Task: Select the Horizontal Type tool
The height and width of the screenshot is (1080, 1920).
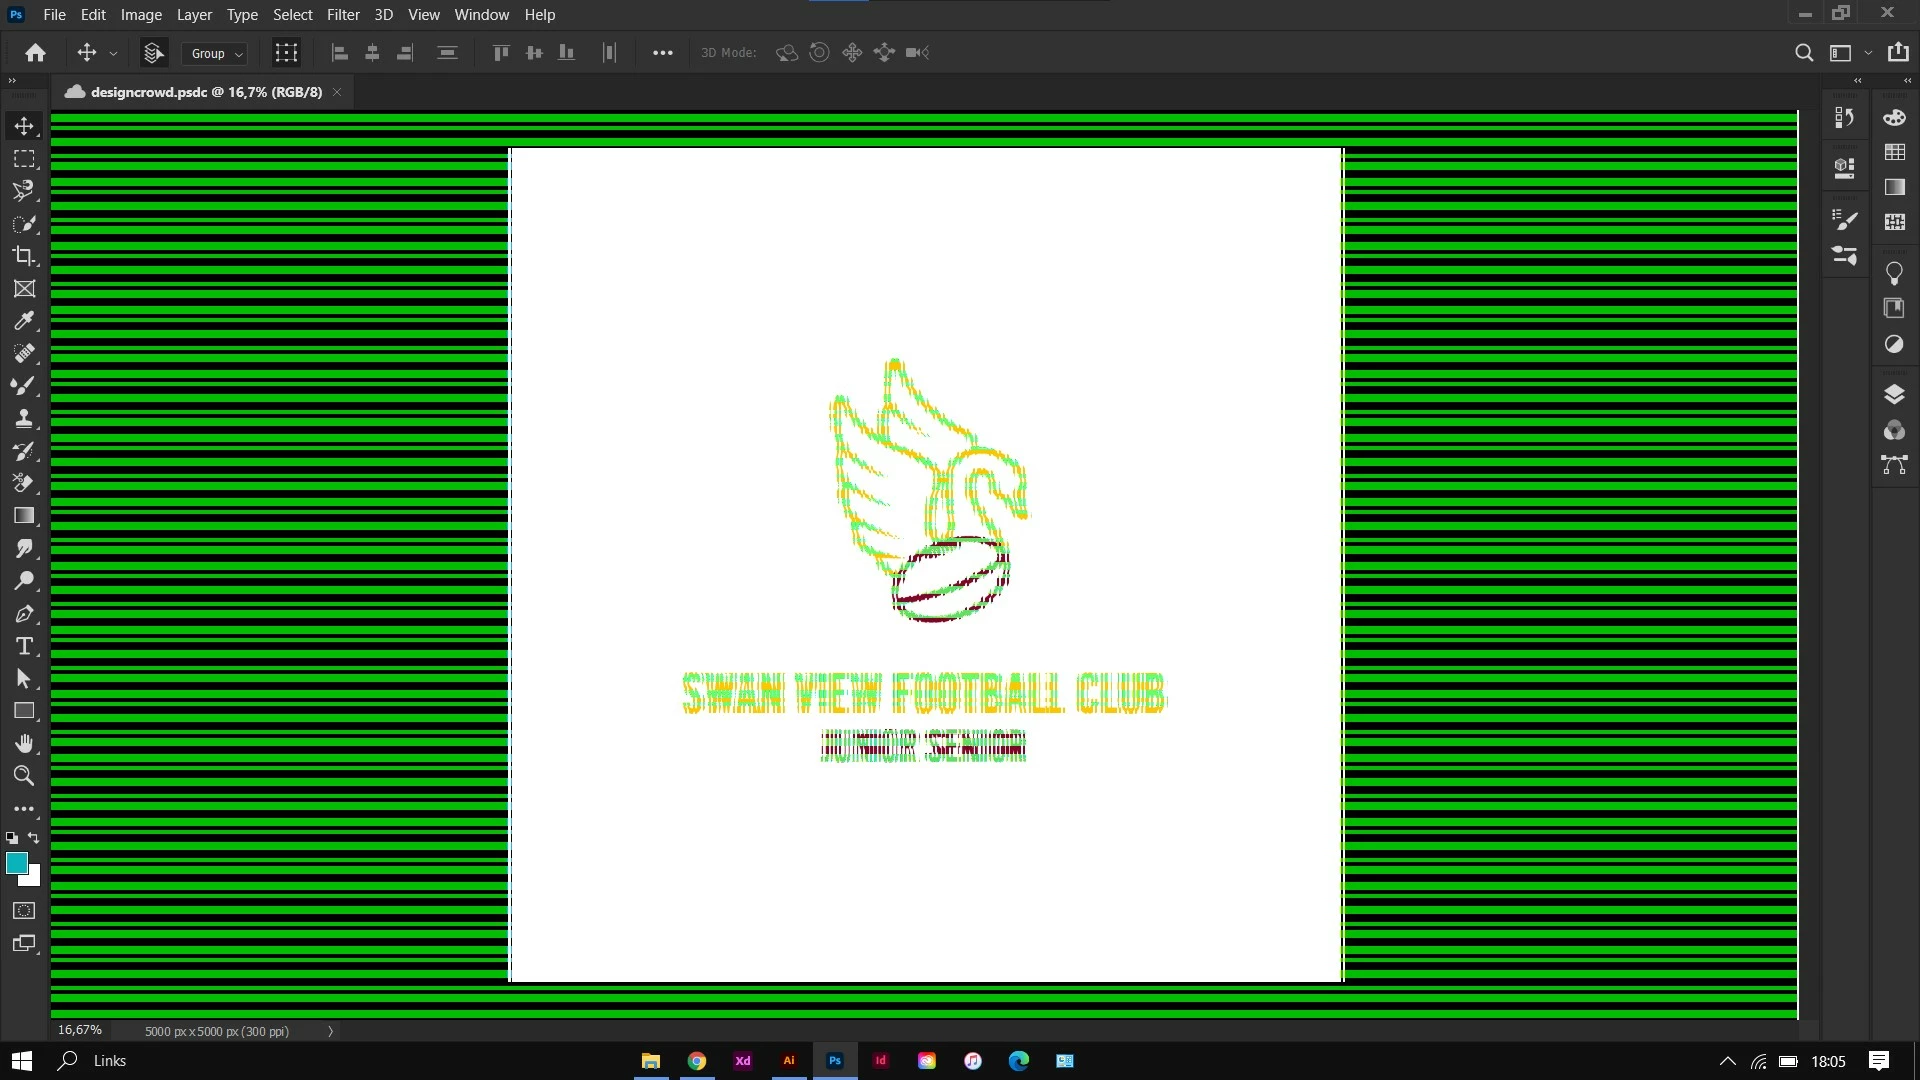Action: click(24, 646)
